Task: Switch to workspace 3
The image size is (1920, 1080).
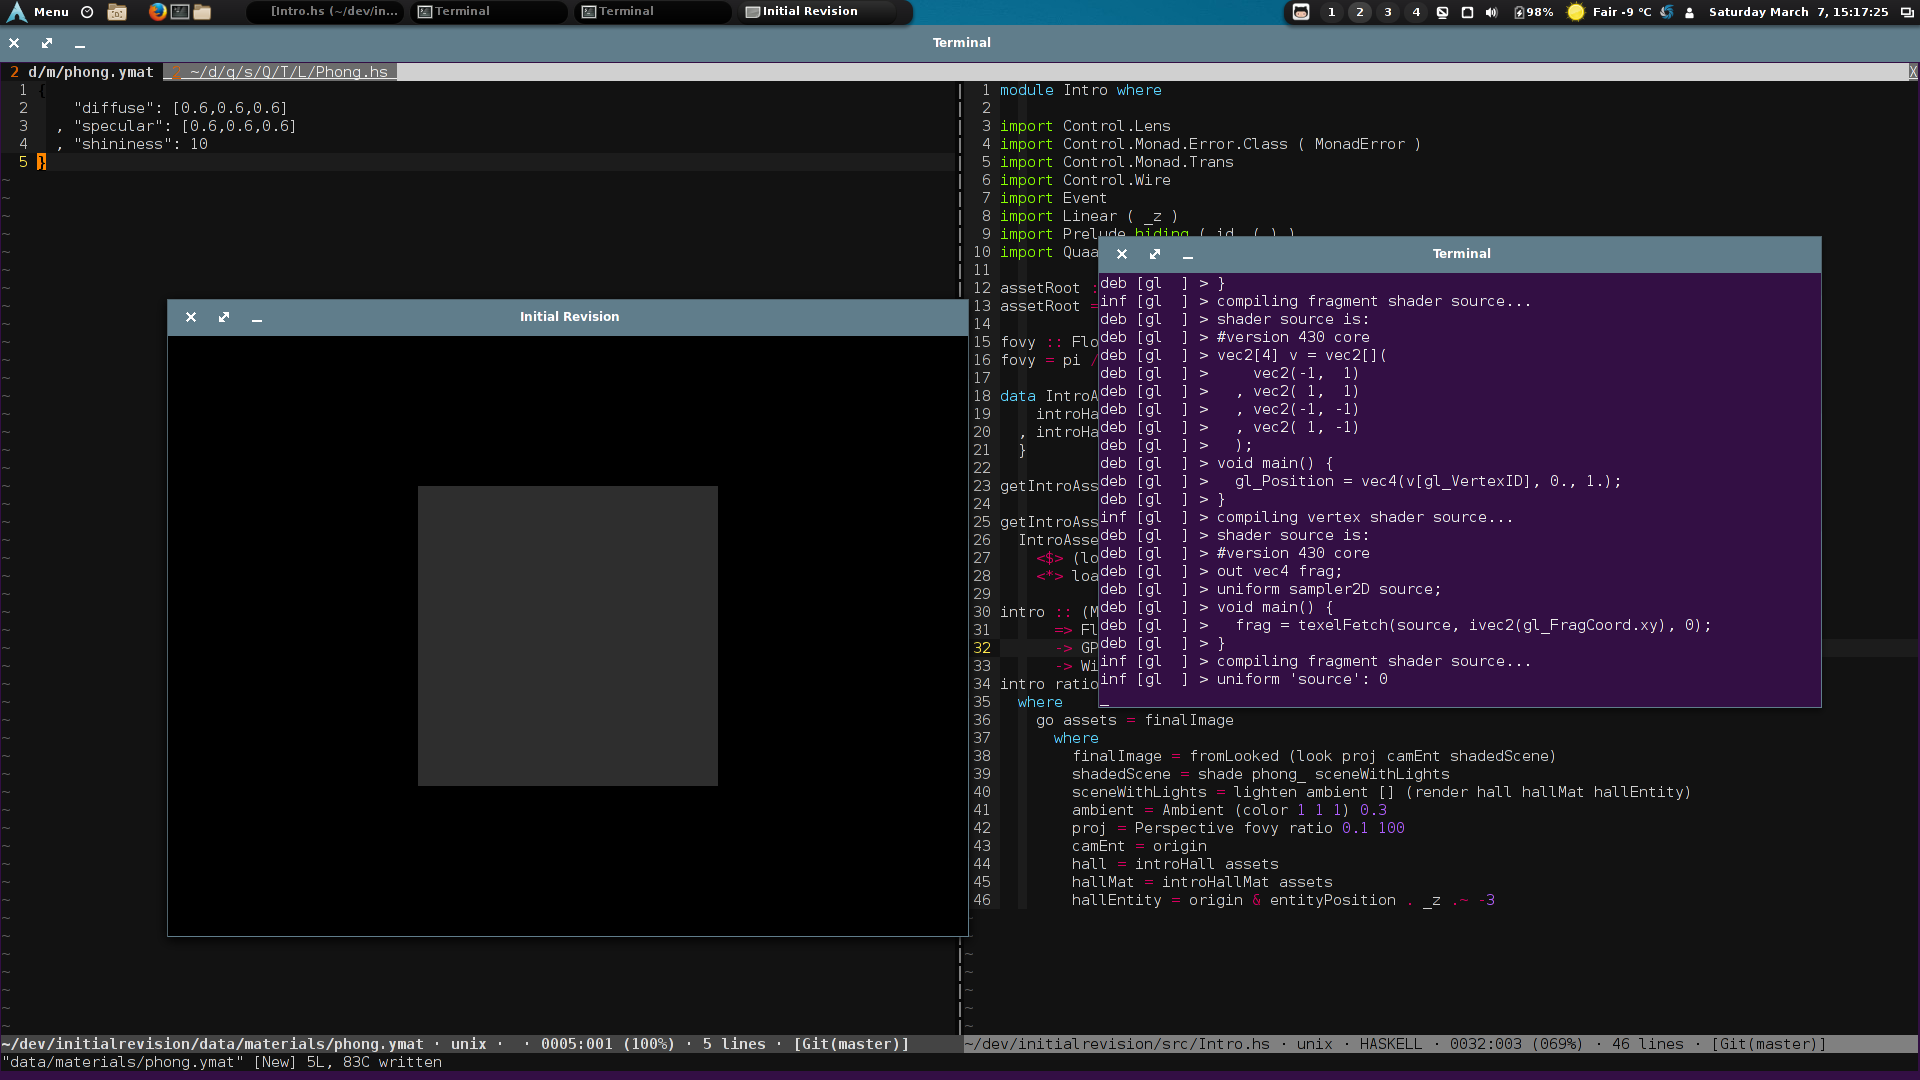Action: [1387, 12]
